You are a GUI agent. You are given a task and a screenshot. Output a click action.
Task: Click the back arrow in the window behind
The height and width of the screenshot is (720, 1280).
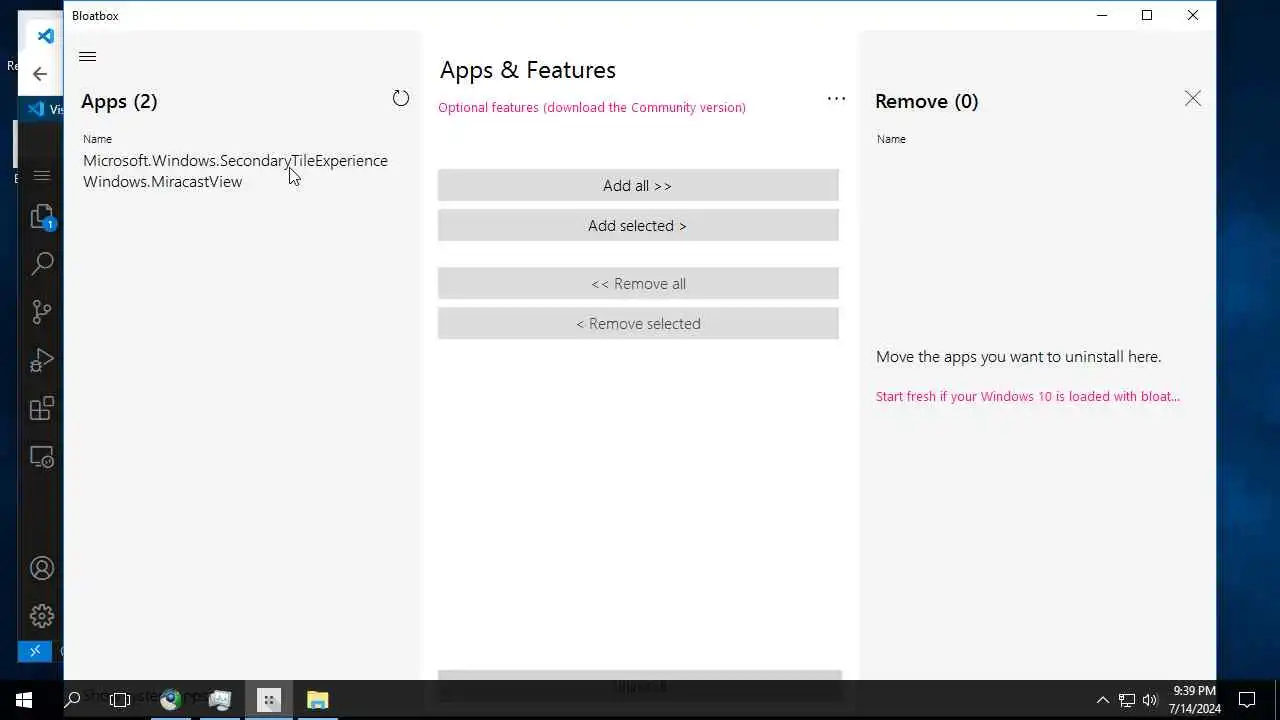[40, 74]
